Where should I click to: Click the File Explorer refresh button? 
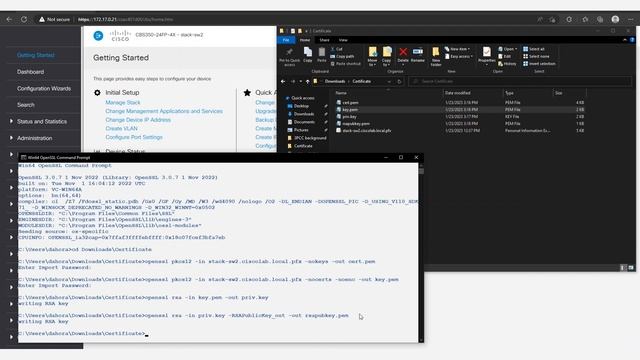399,81
